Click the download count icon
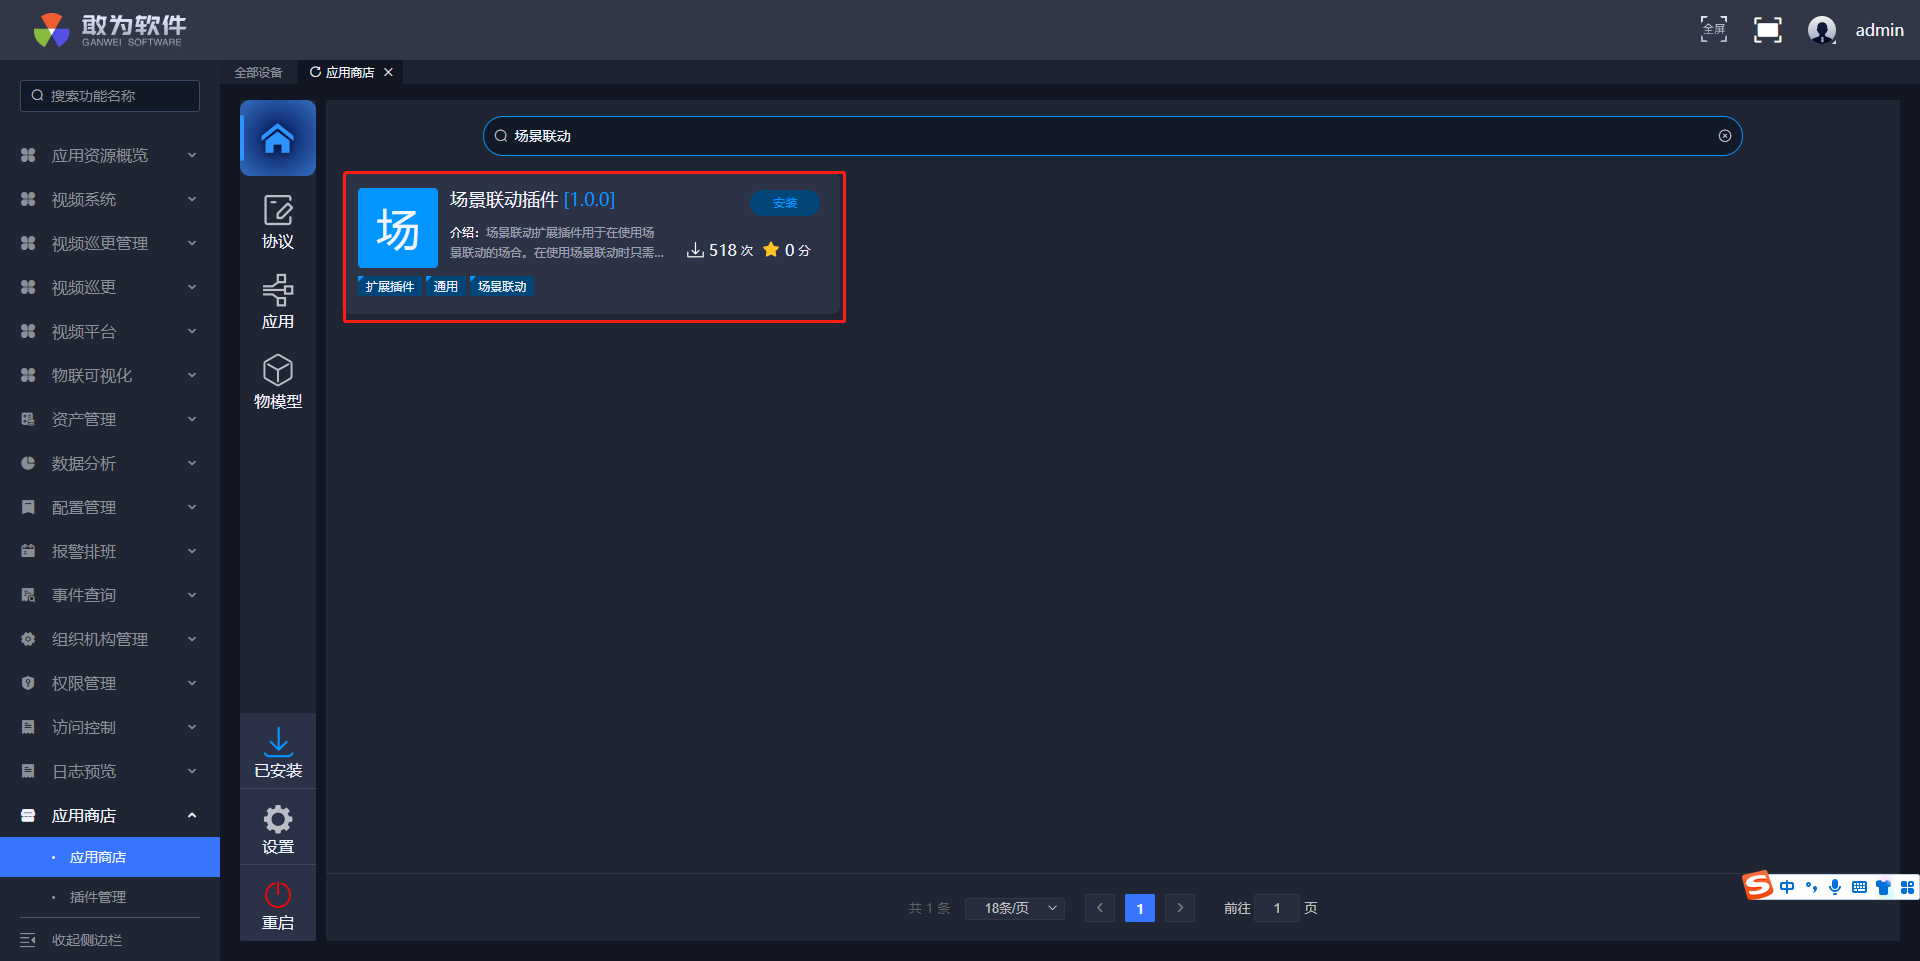 695,250
